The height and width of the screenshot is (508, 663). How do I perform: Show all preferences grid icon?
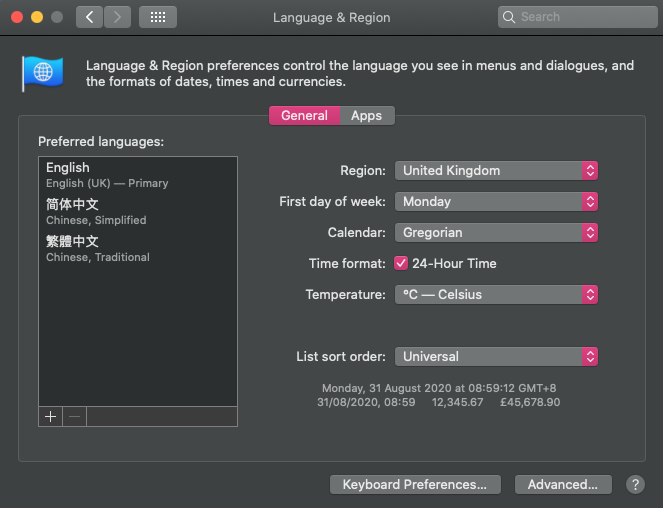[x=158, y=17]
